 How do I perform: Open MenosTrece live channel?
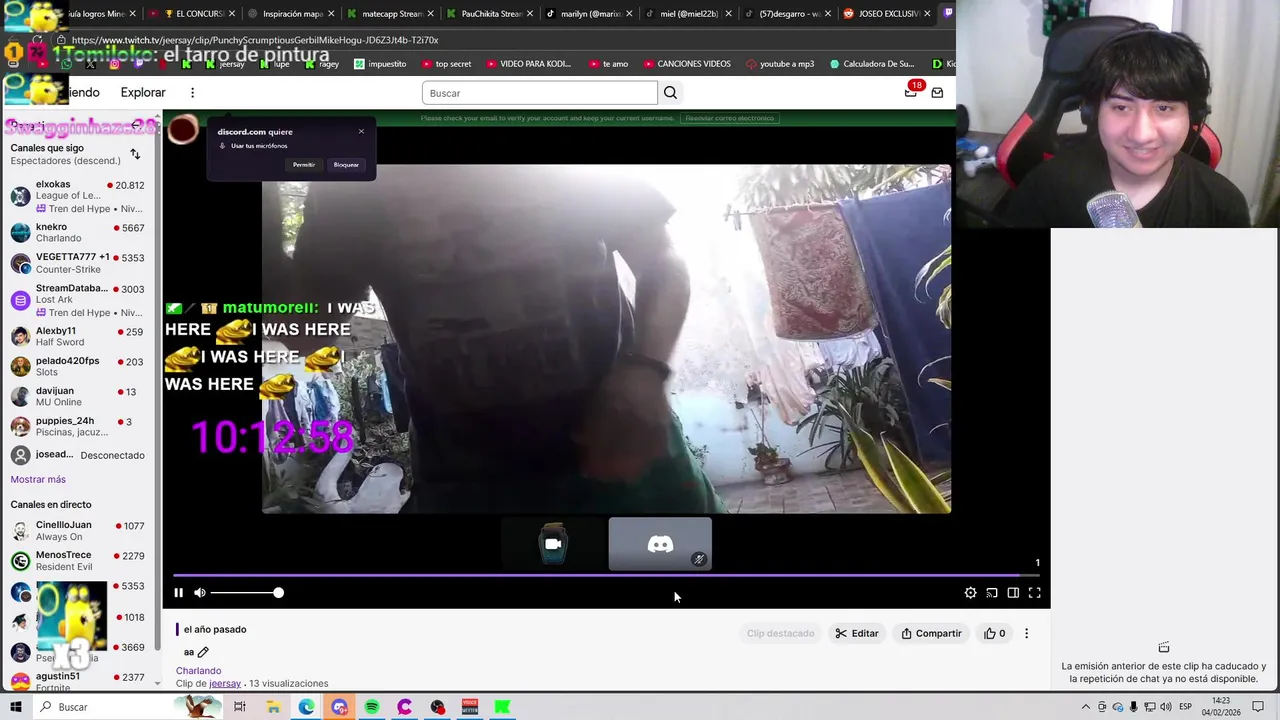[78, 561]
